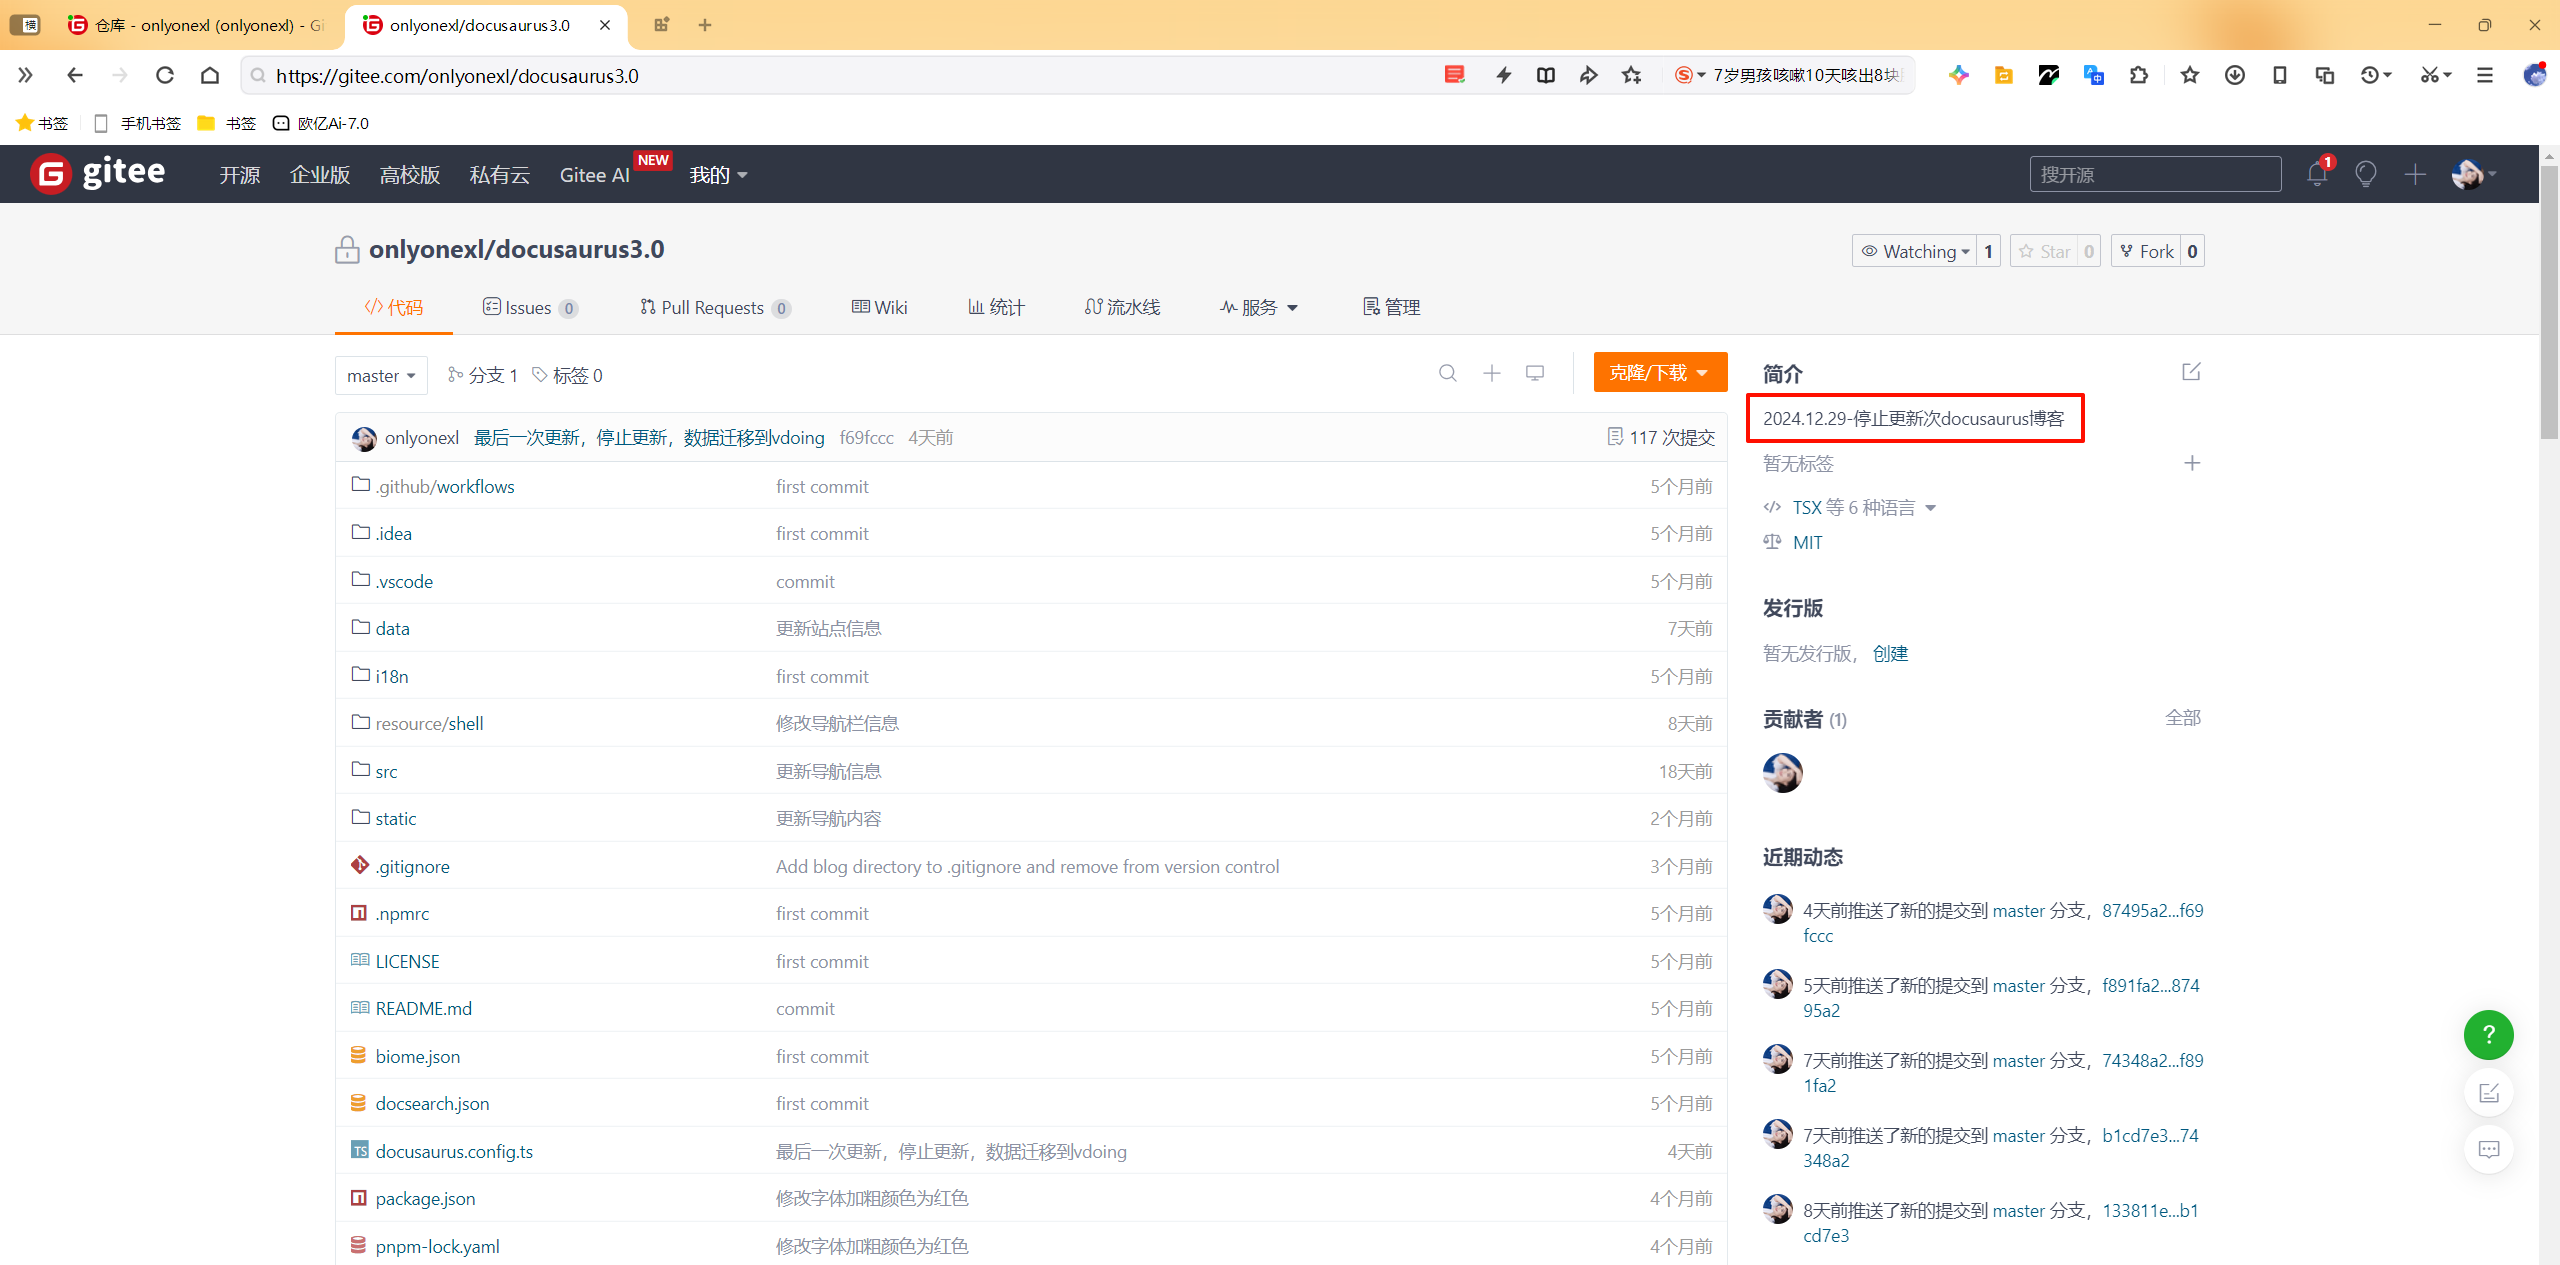Viewport: 2560px width, 1265px height.
Task: Open the Pull Requests tab
Action: [716, 307]
